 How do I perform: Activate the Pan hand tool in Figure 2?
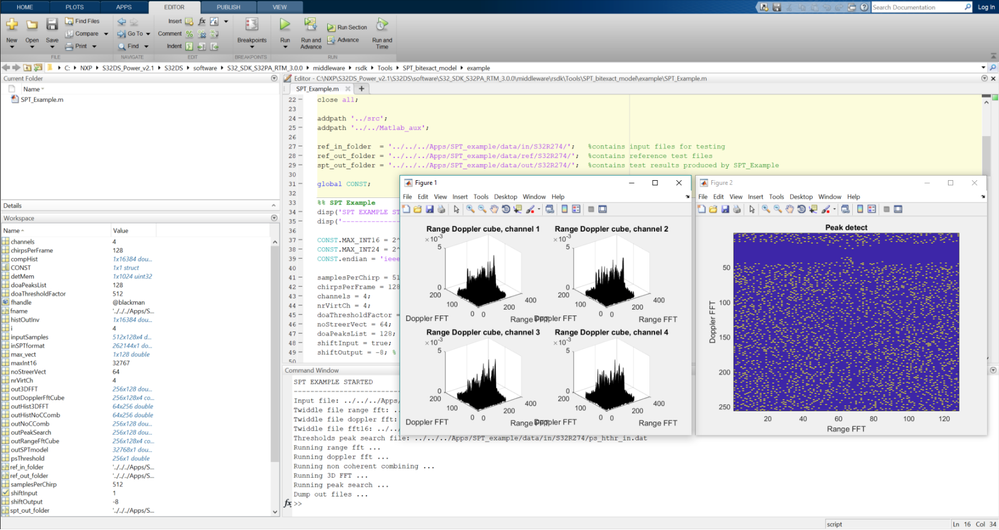(x=790, y=210)
